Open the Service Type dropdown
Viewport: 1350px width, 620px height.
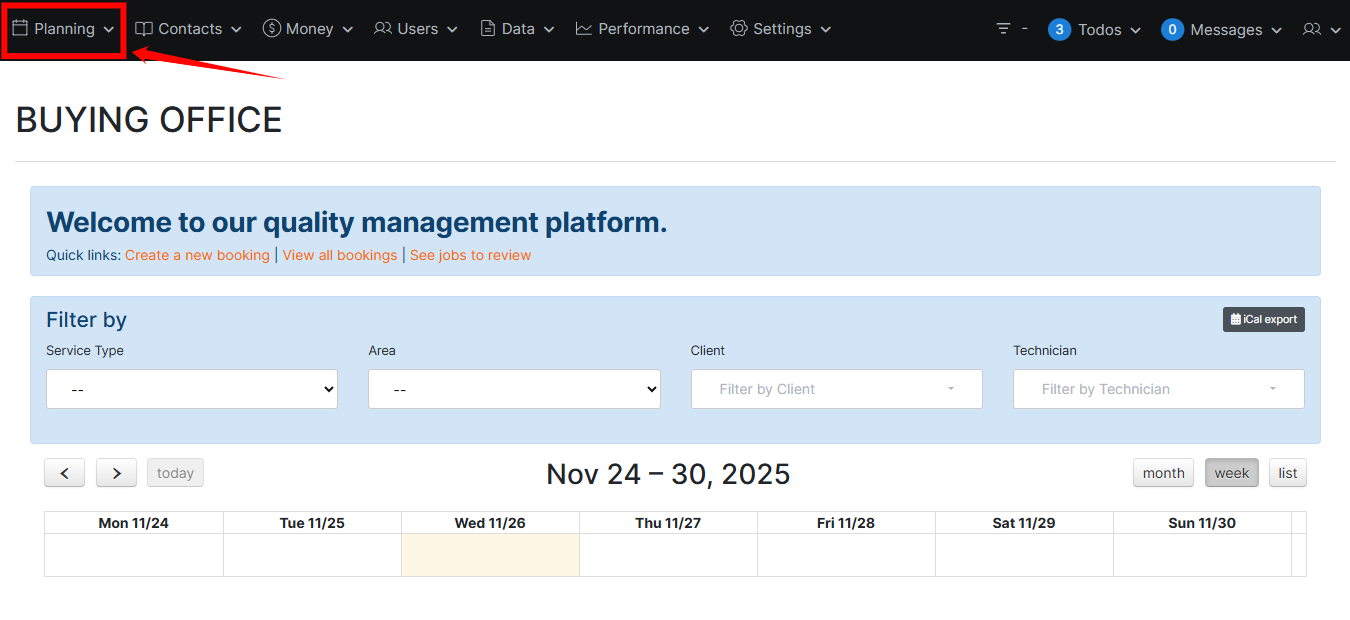pos(192,389)
